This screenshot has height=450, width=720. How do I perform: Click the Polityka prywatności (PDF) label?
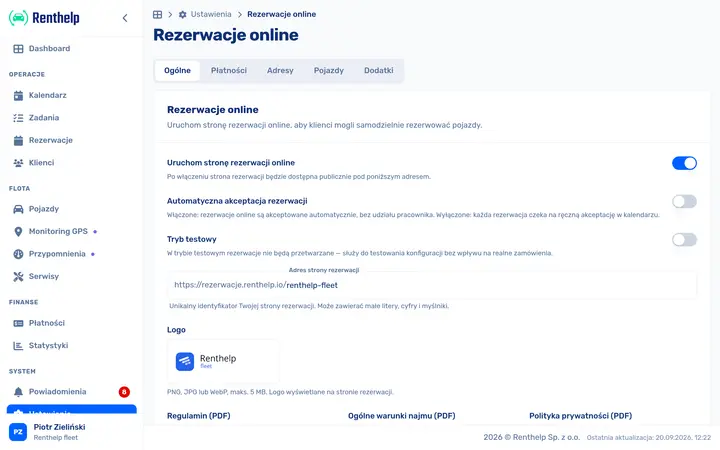[x=580, y=416]
